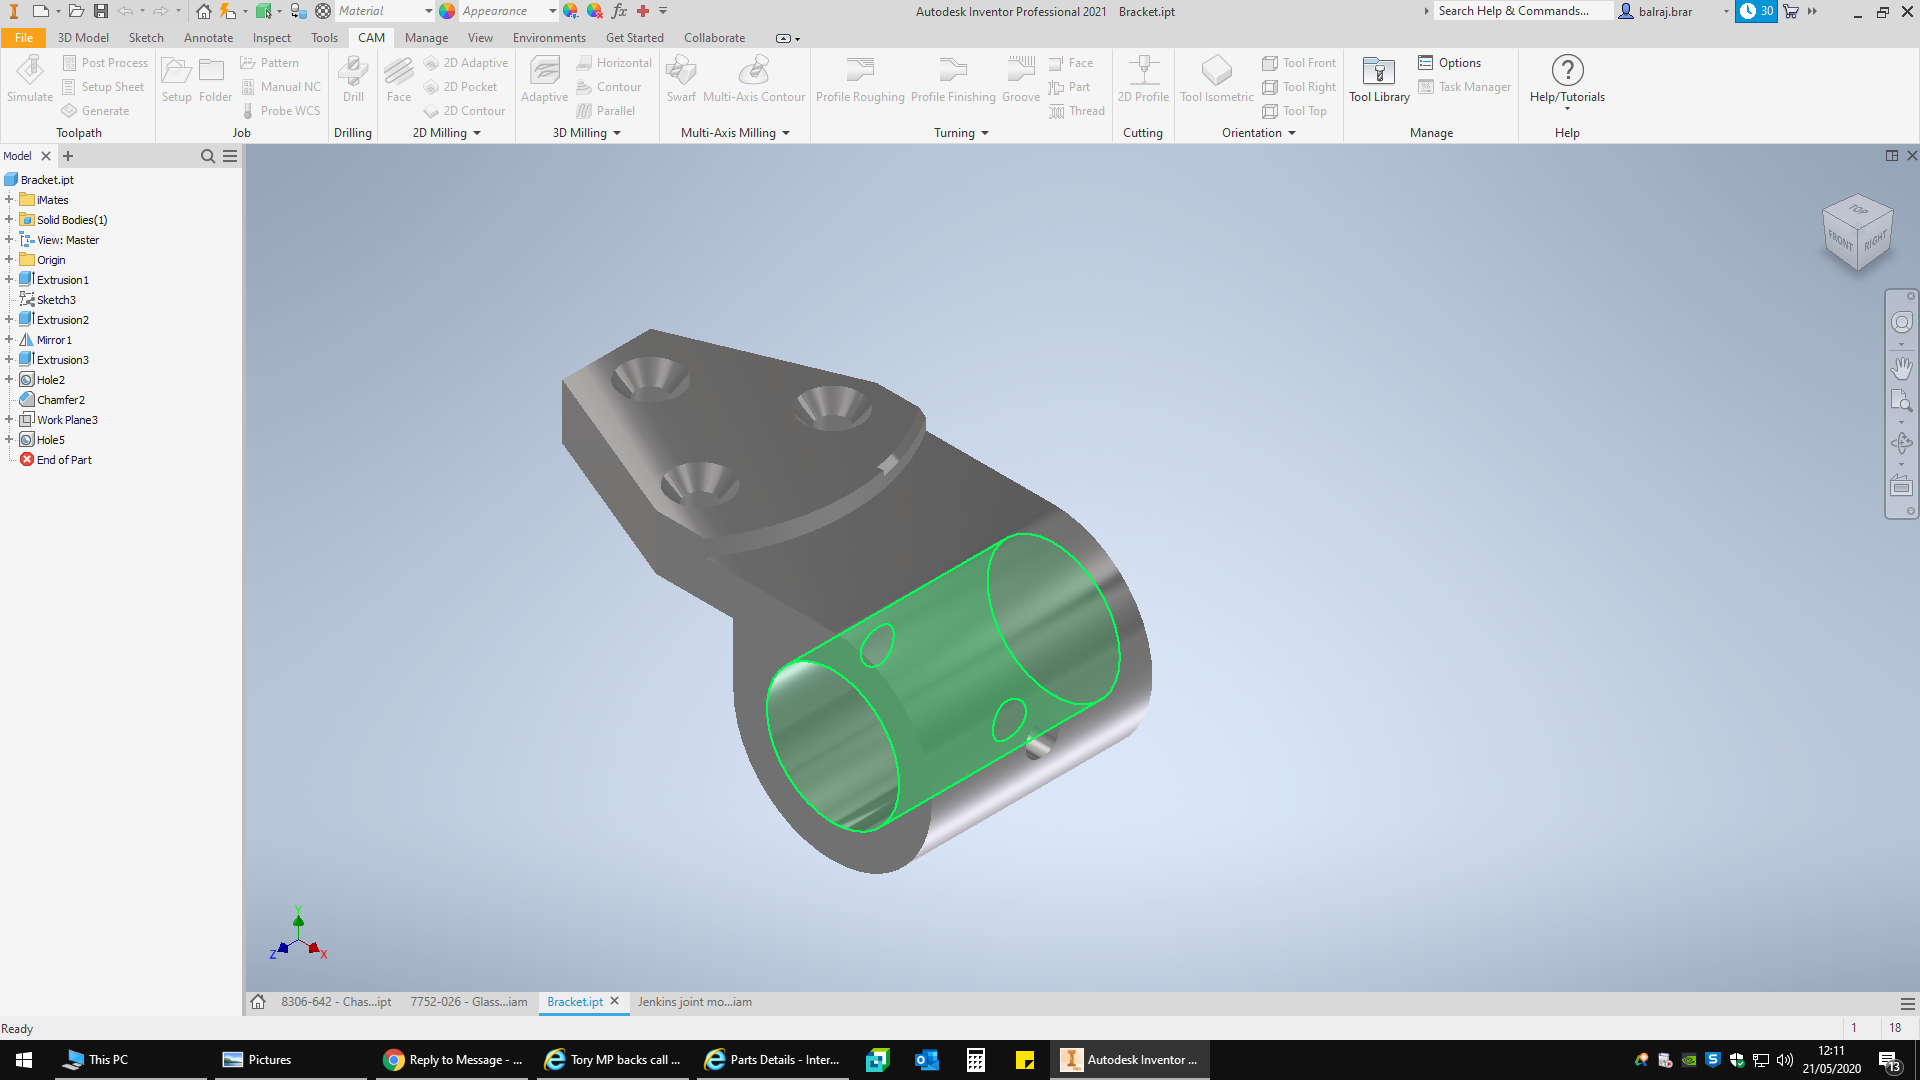1920x1080 pixels.
Task: Switch to the Sketch ribbon tab
Action: (x=146, y=38)
